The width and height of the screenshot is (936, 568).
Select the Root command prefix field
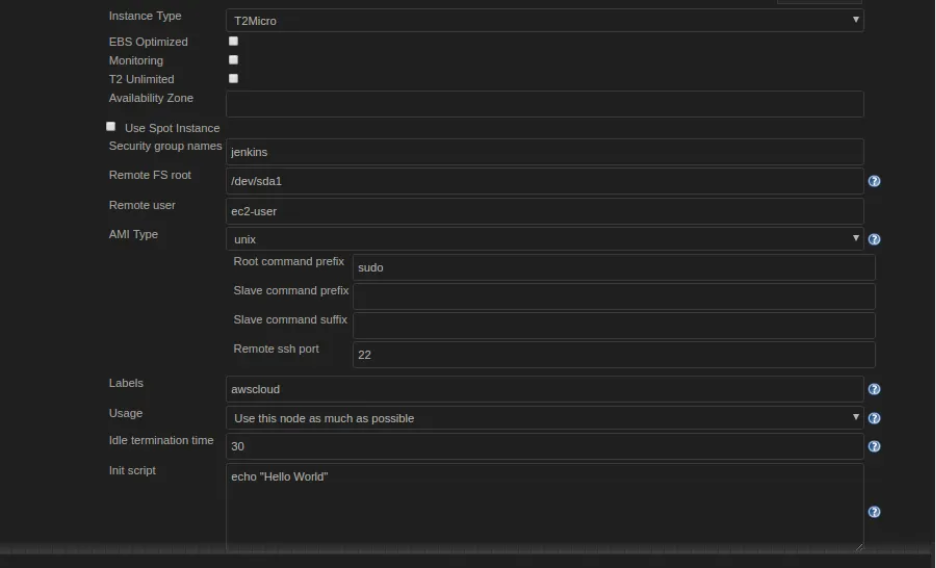pyautogui.click(x=613, y=268)
